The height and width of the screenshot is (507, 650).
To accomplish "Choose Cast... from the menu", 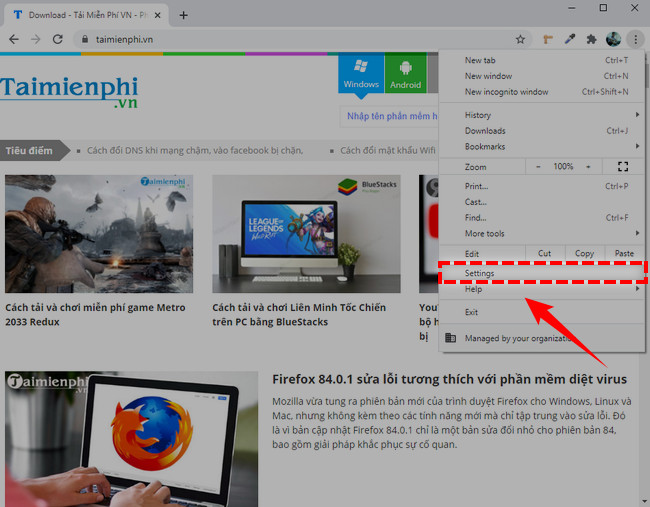I will click(x=542, y=202).
